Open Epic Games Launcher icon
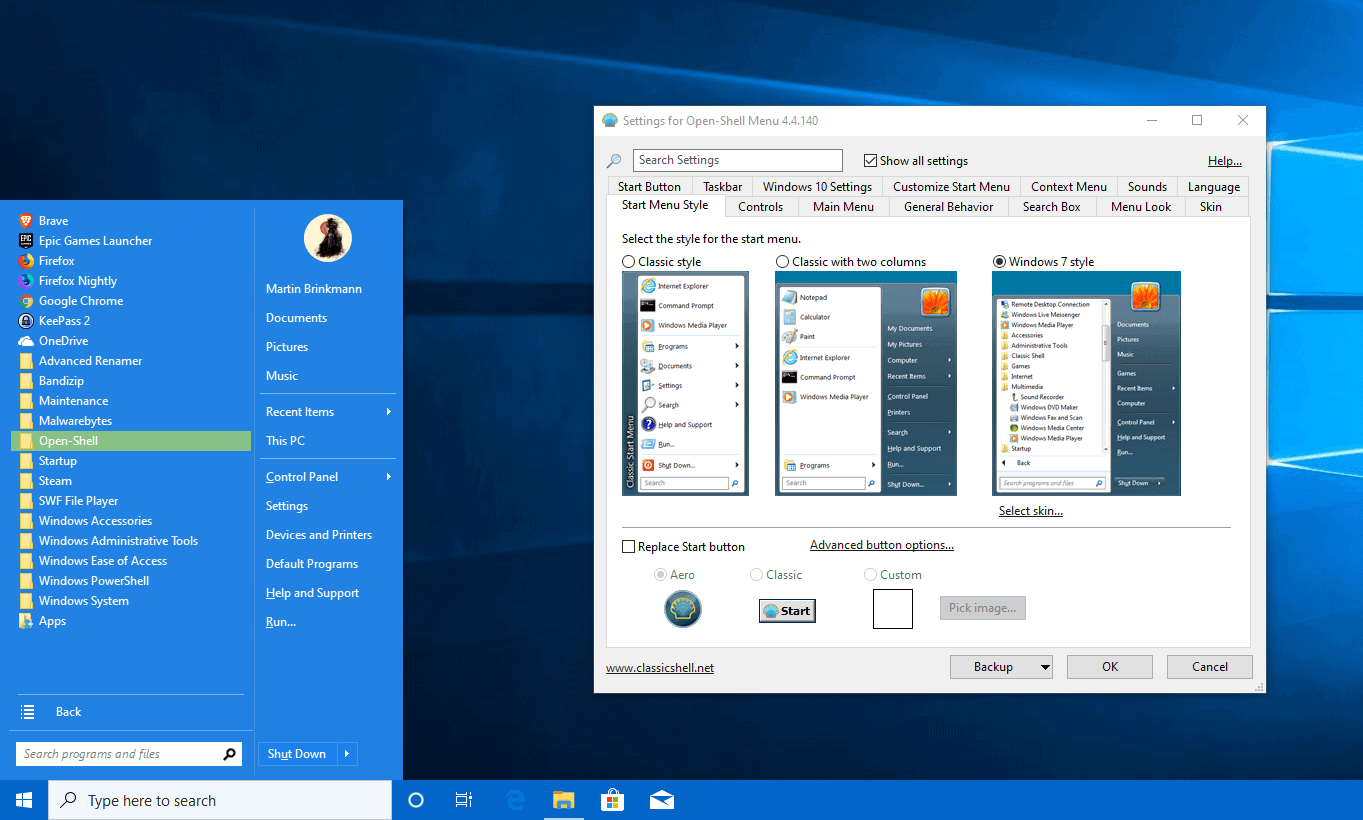The height and width of the screenshot is (820, 1363). click(27, 241)
